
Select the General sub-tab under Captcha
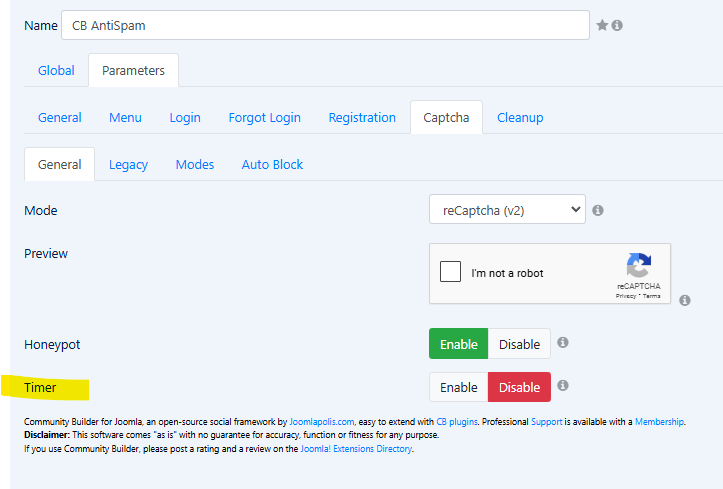(59, 165)
